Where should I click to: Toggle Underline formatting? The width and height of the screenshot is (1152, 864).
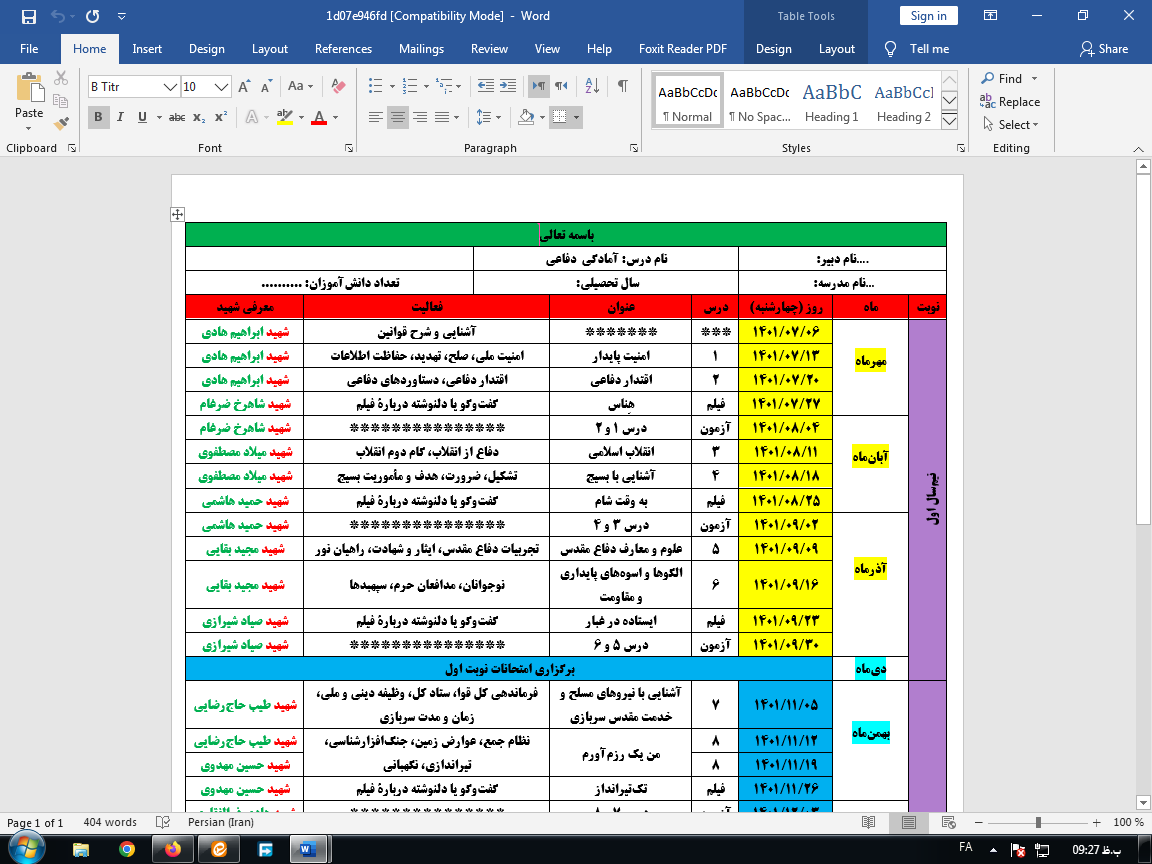tap(142, 117)
